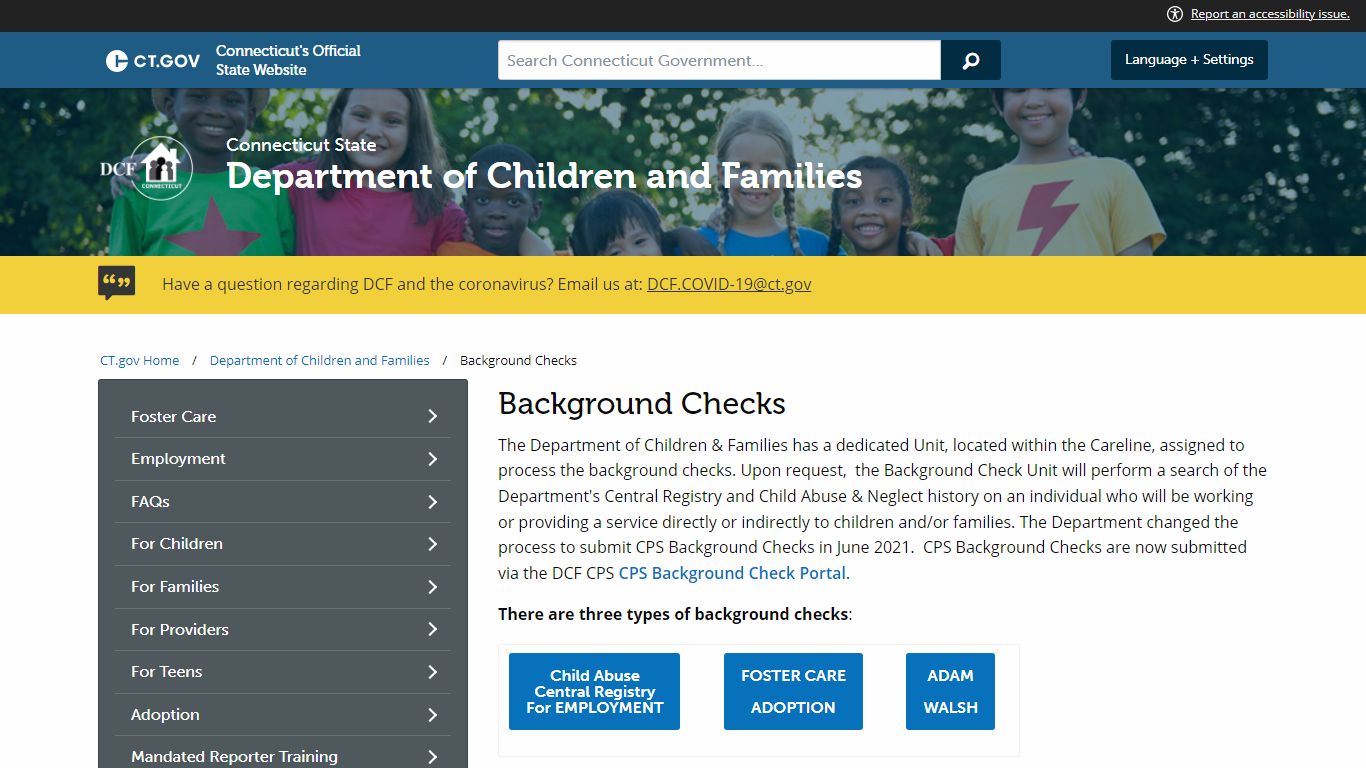The width and height of the screenshot is (1366, 768).
Task: Go to CT.gov Home breadcrumb
Action: (140, 361)
